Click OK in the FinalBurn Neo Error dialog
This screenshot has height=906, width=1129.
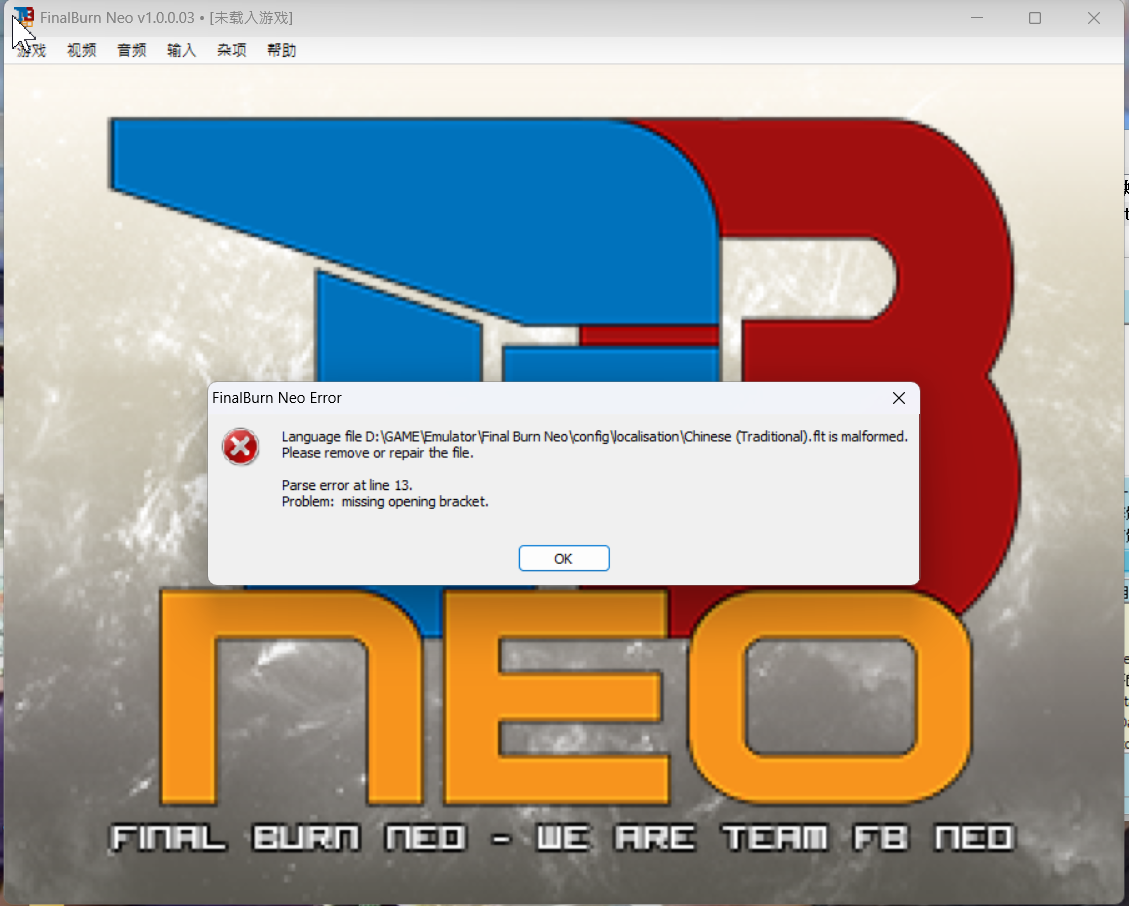click(x=564, y=558)
